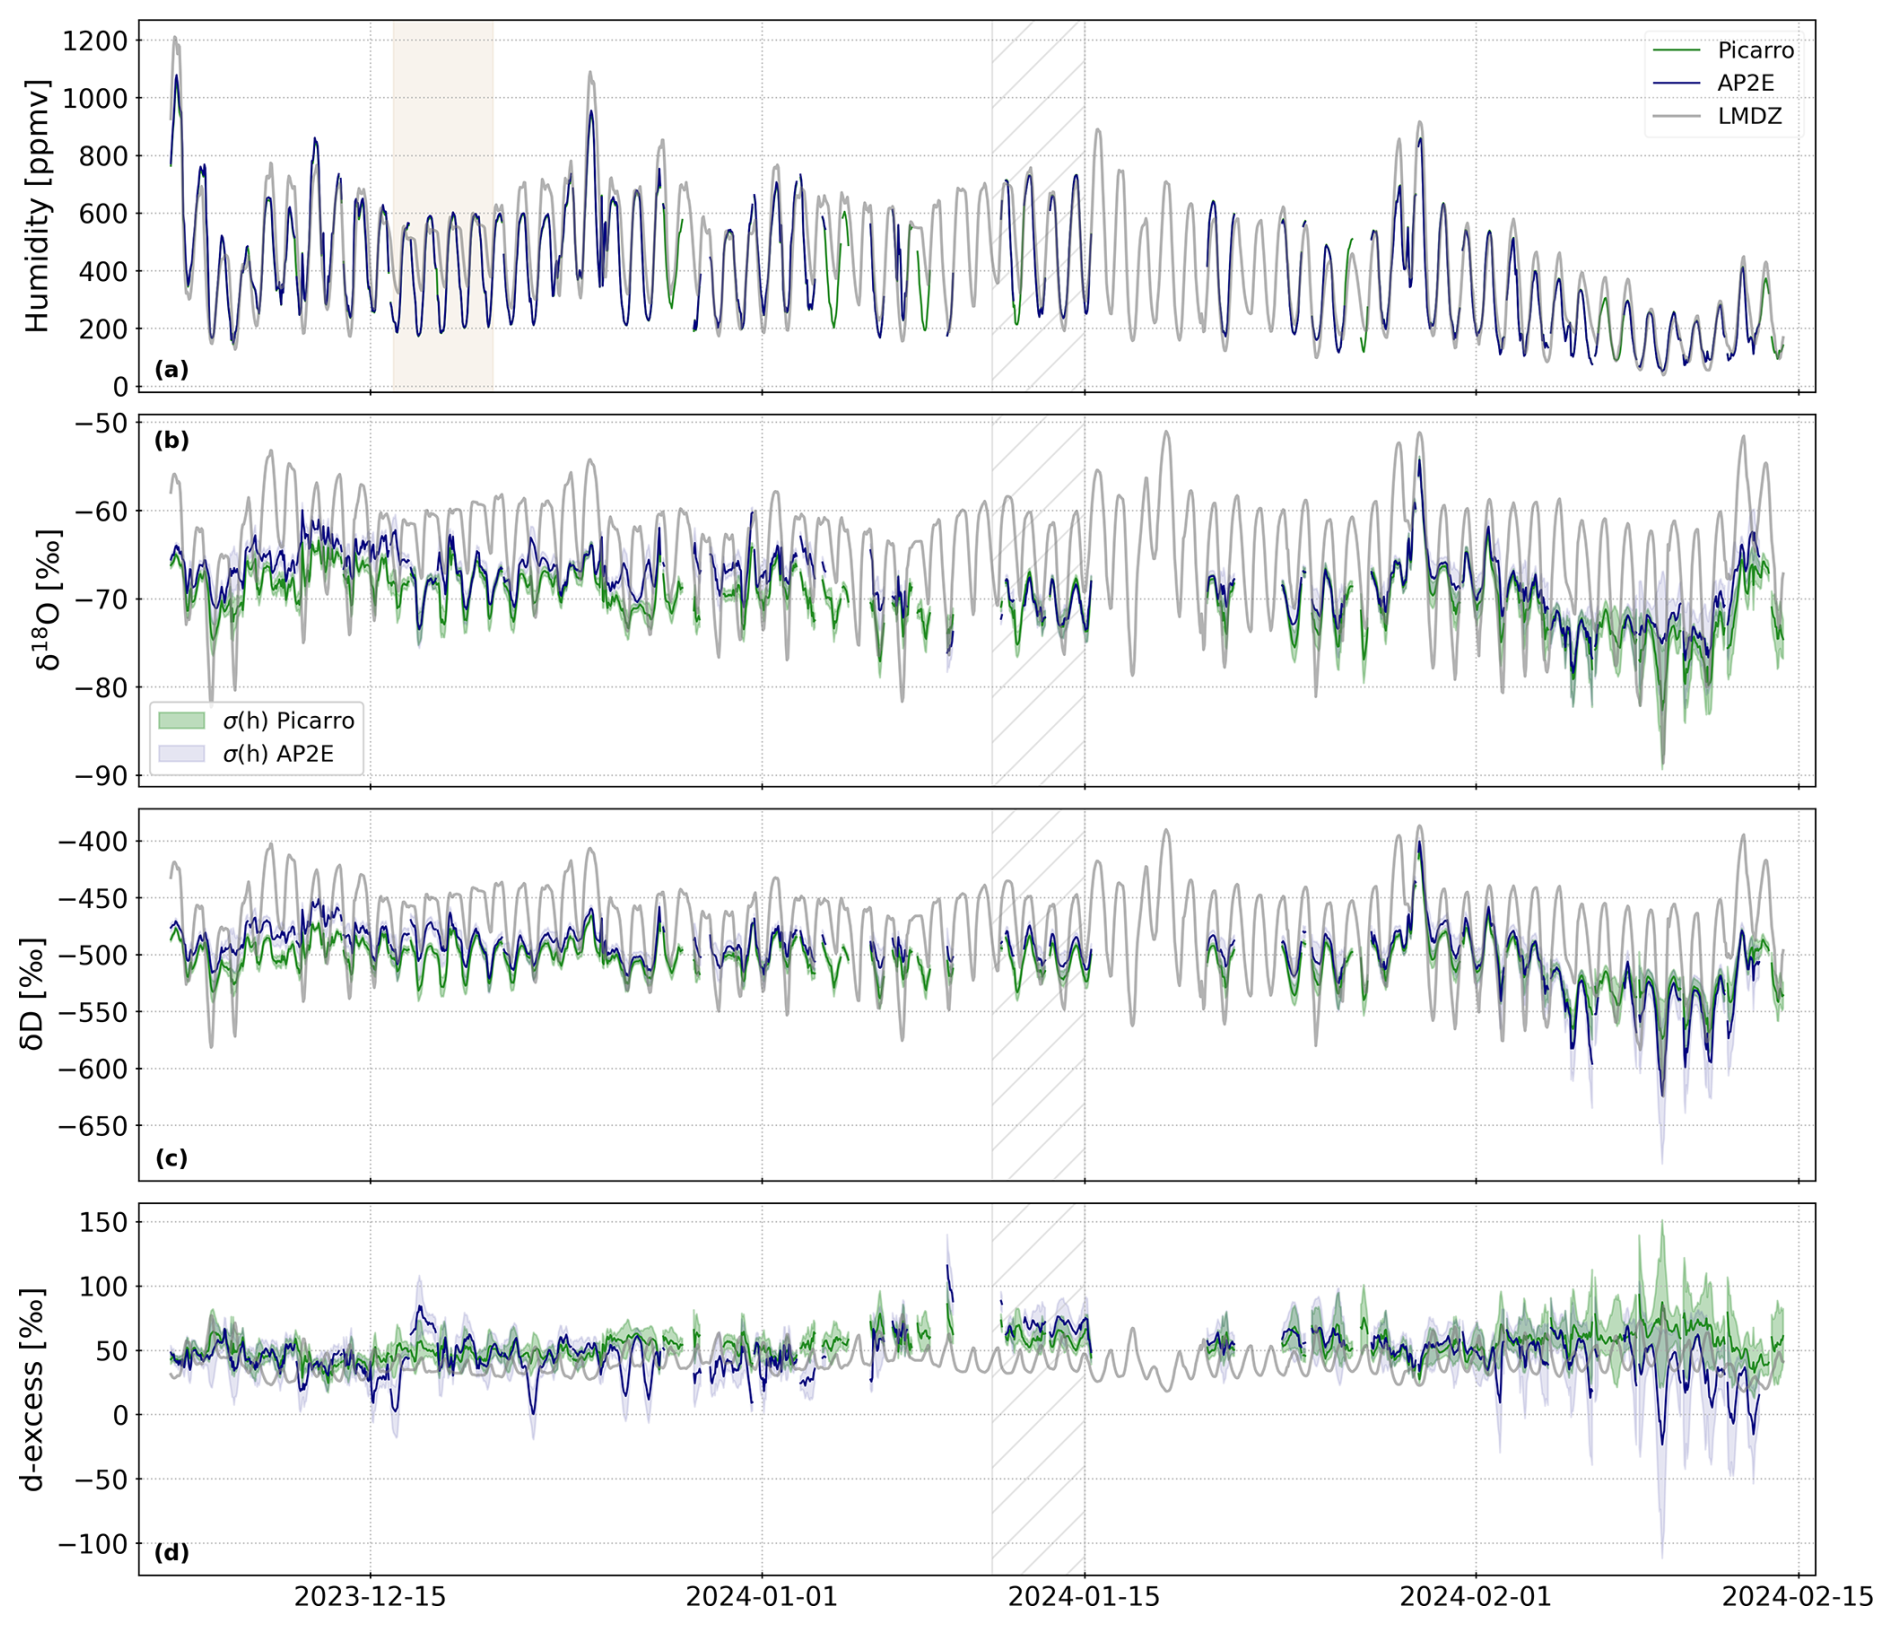Screen dimensions: 1892x1625
Task: Click the 2024-01-01 date tick label
Action: point(761,1597)
